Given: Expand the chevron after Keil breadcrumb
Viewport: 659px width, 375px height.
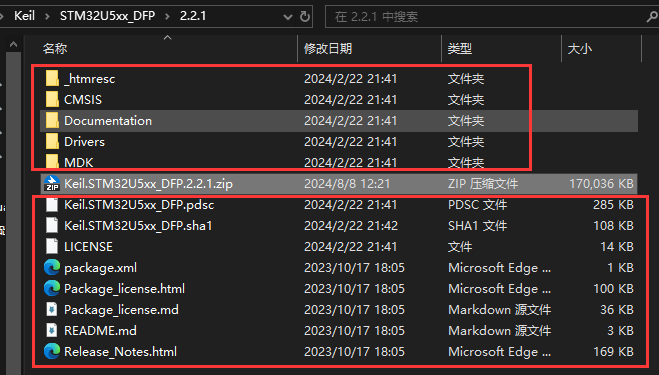Looking at the screenshot, I should click(47, 16).
